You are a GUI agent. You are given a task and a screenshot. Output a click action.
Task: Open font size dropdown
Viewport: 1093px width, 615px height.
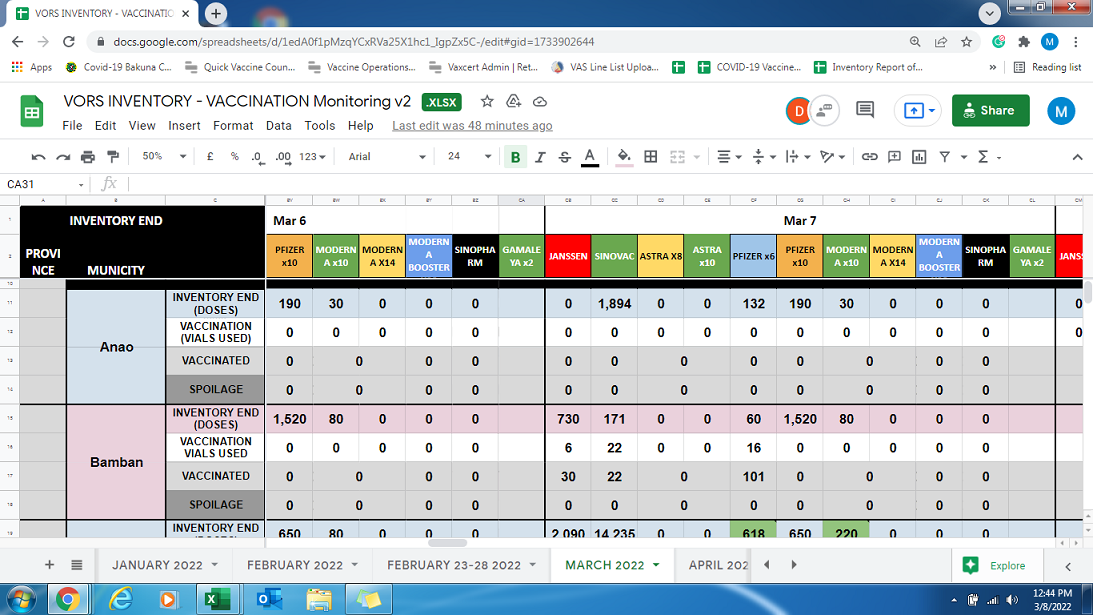[x=469, y=157]
